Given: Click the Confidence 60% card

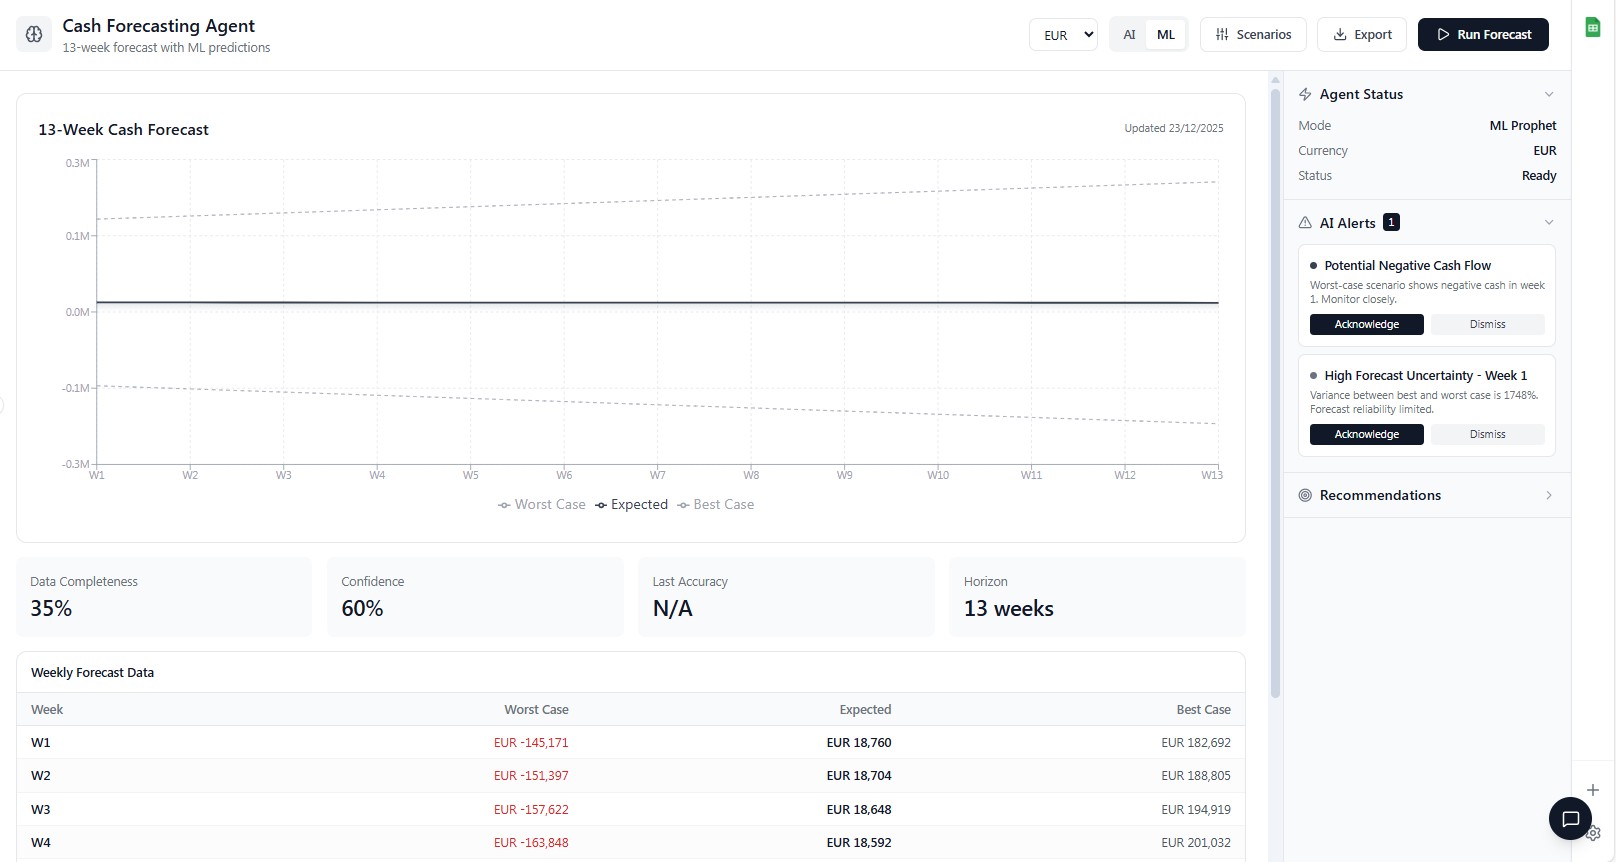Looking at the screenshot, I should 475,597.
